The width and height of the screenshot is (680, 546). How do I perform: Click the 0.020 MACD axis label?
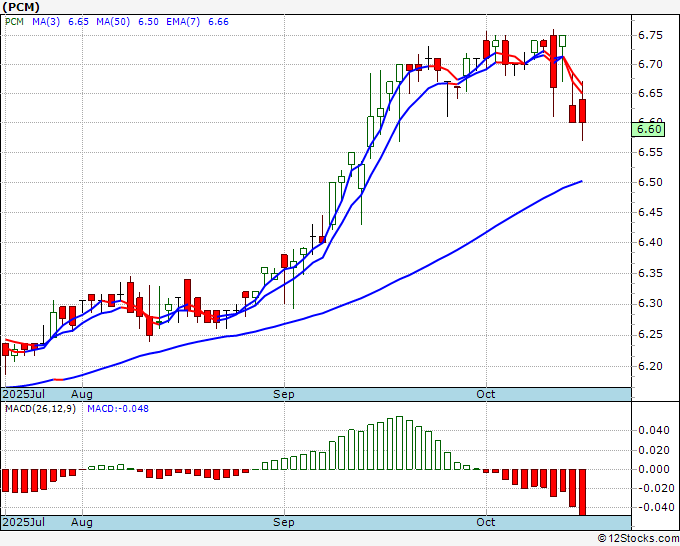654,450
